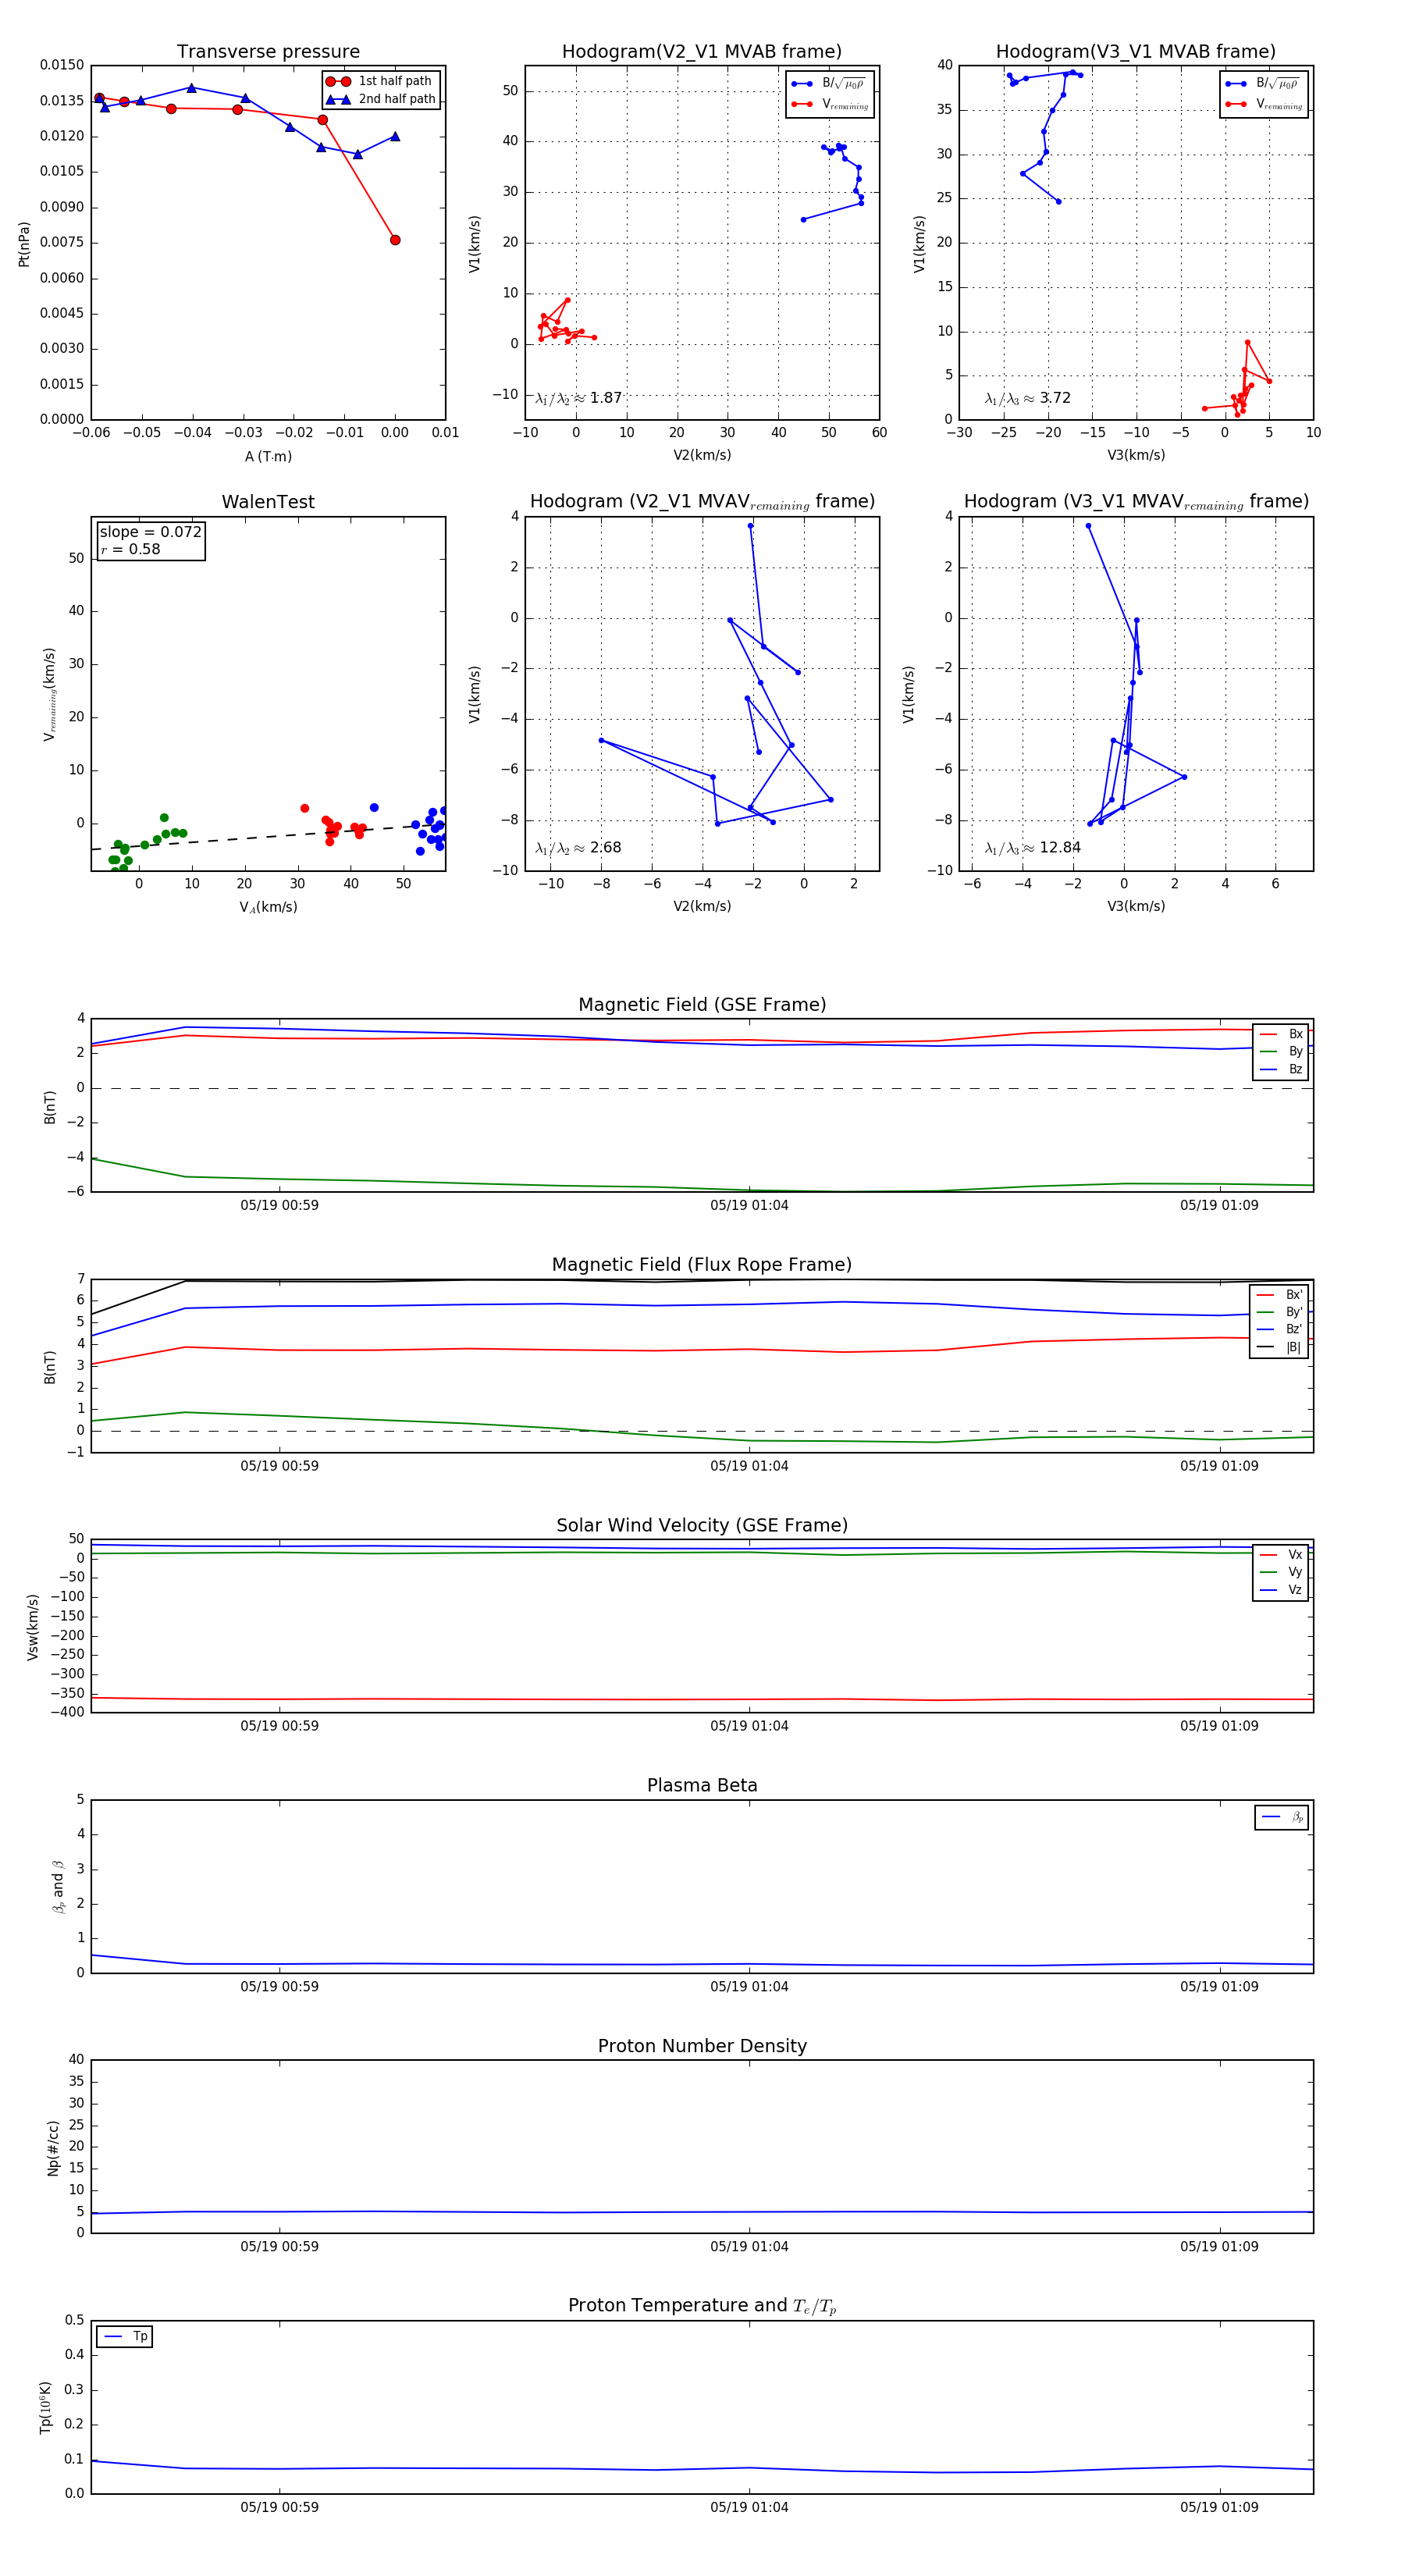Select the |B| legend entry

click(1279, 1347)
